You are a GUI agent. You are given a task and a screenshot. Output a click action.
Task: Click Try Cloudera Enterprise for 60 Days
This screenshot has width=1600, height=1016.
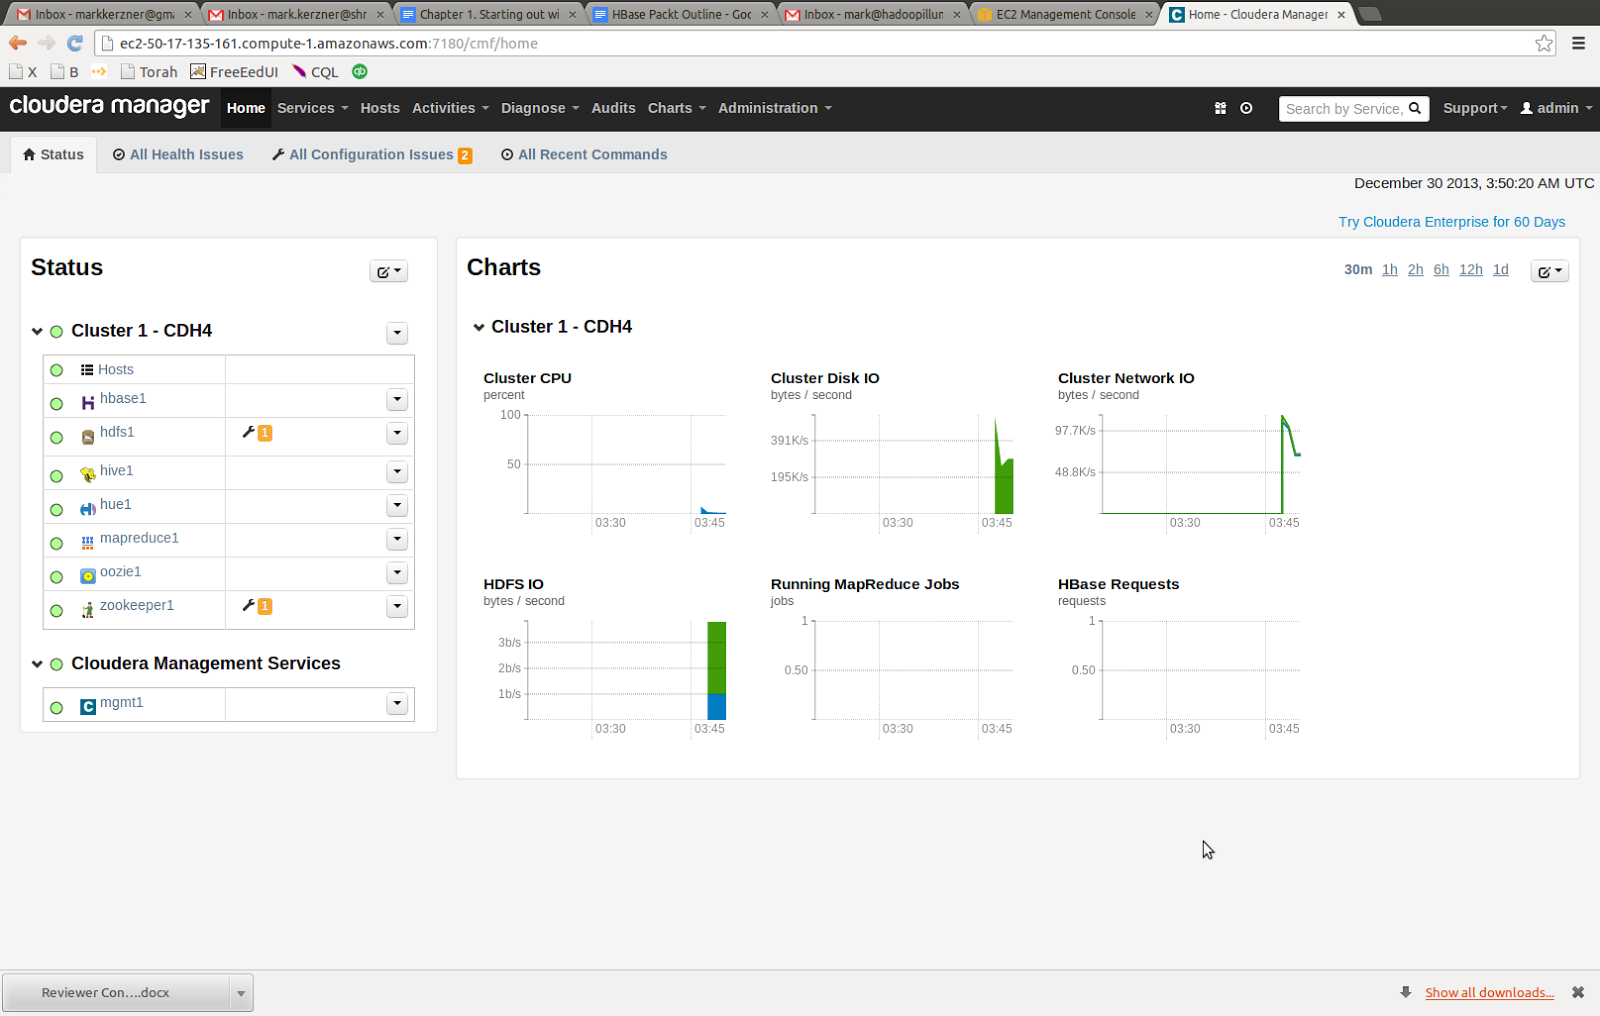[x=1452, y=222]
